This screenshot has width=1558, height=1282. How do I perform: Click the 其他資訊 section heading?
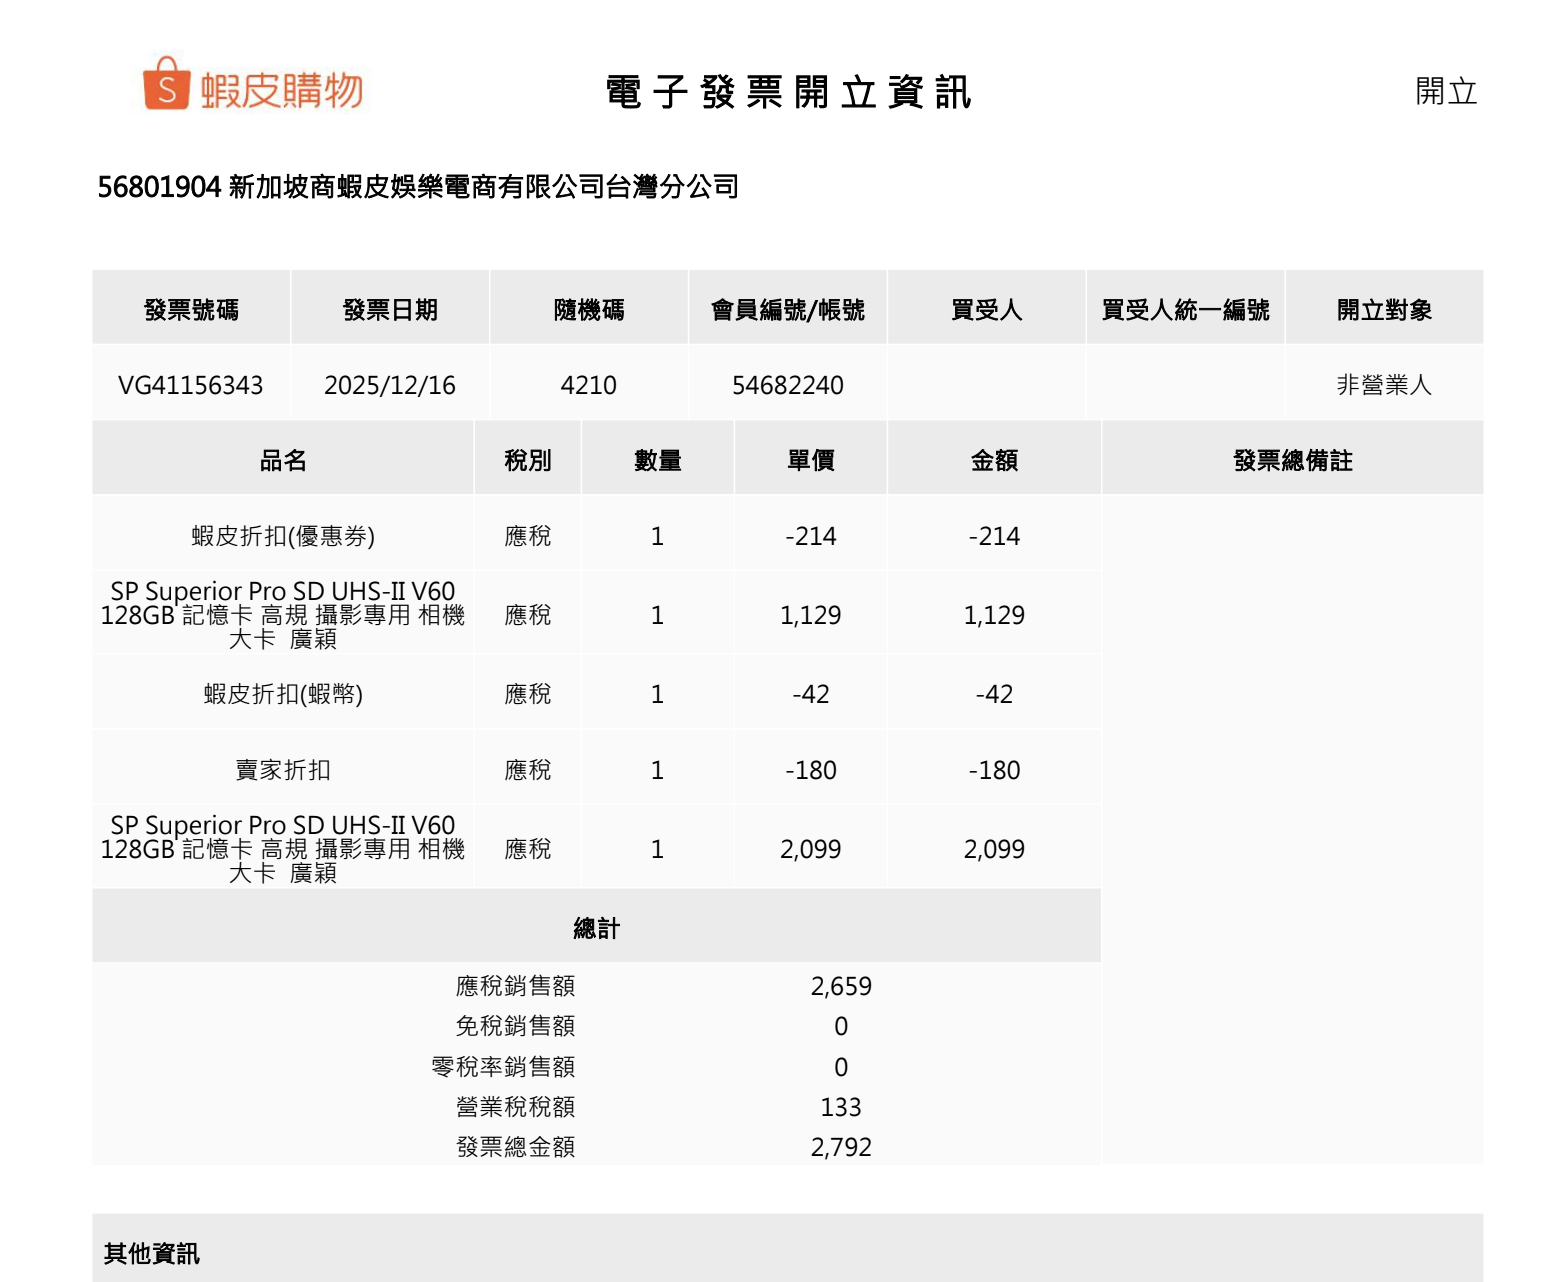pyautogui.click(x=152, y=1253)
